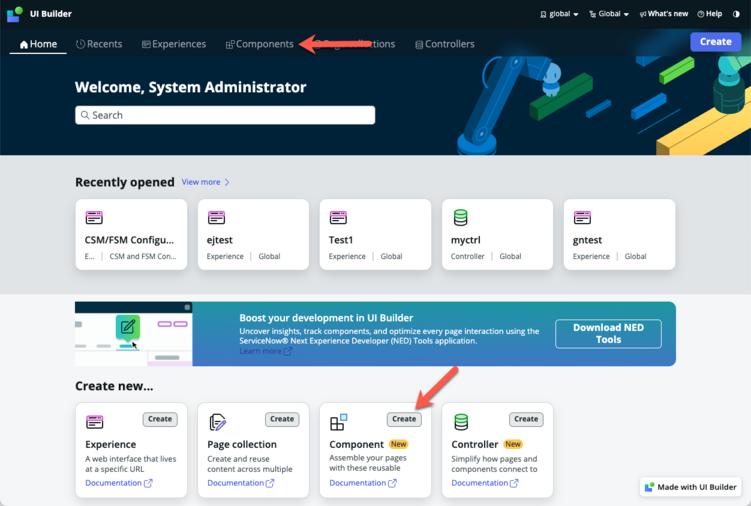This screenshot has width=751, height=506.
Task: Click the magnifier icon in Search box
Action: (x=85, y=115)
